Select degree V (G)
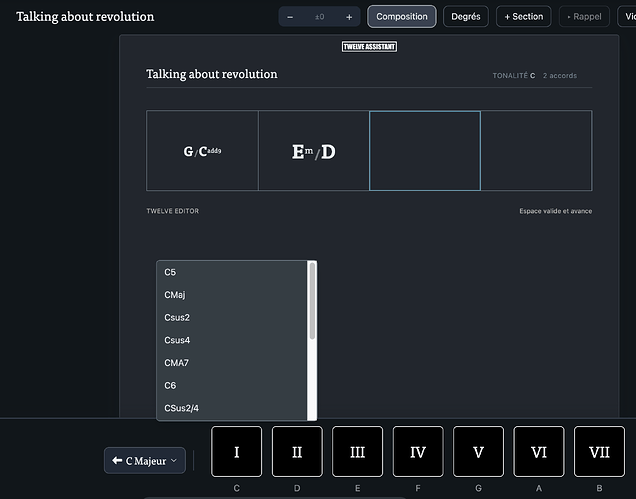 point(478,452)
